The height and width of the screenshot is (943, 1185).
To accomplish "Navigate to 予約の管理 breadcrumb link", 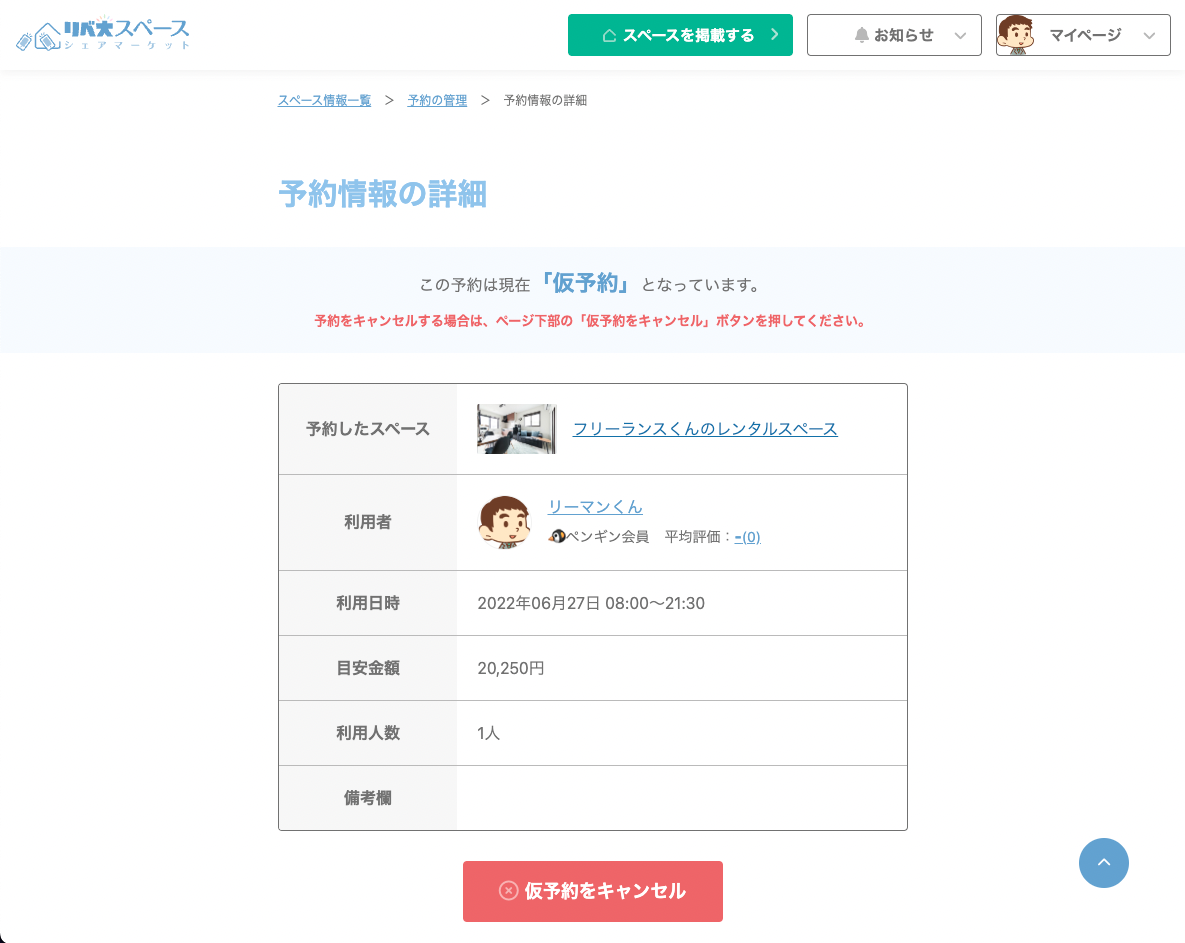I will pos(437,101).
